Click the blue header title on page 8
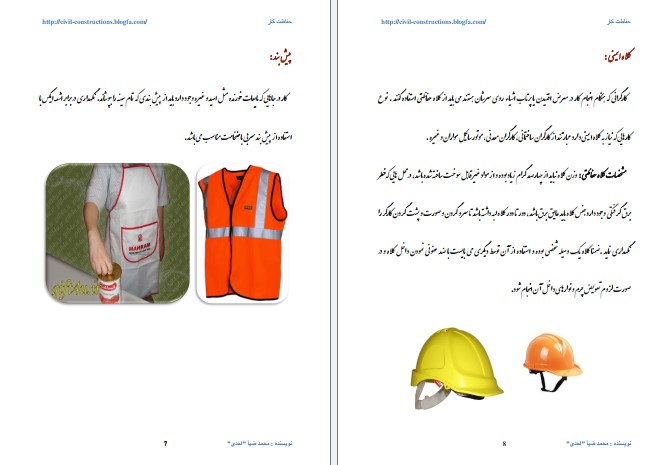 tap(619, 21)
